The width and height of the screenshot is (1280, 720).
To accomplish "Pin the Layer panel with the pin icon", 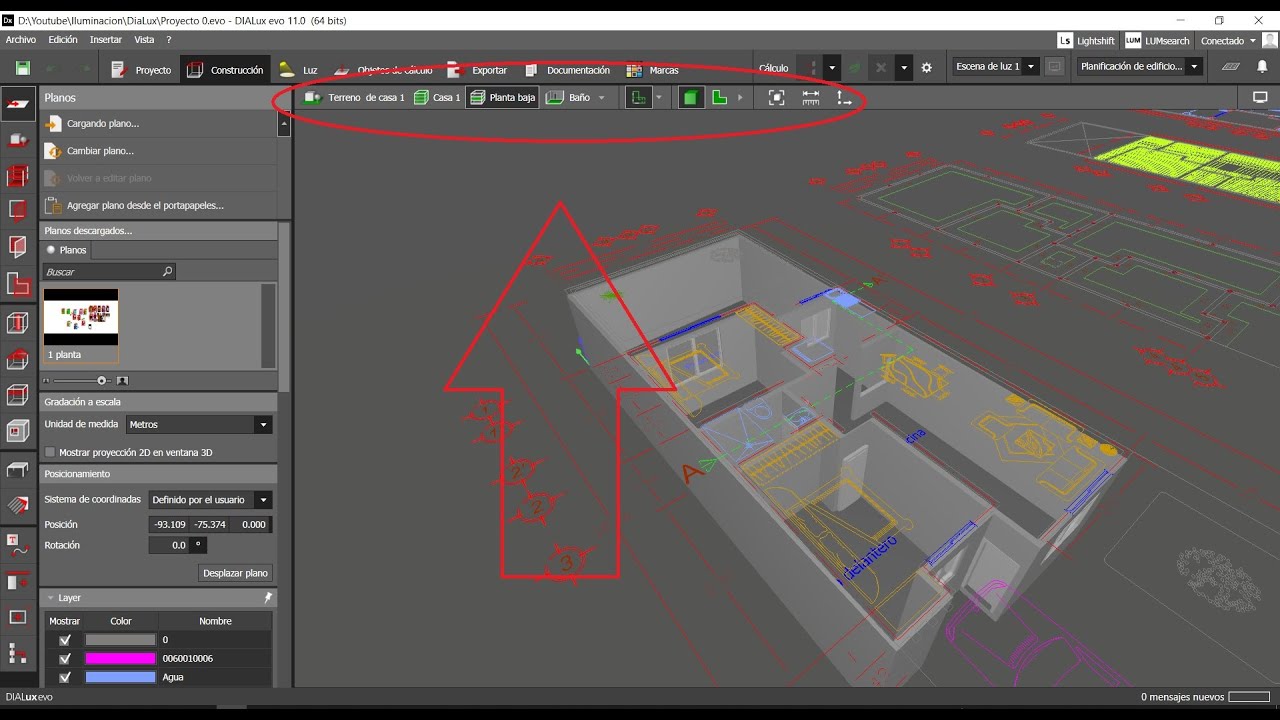I will (268, 597).
